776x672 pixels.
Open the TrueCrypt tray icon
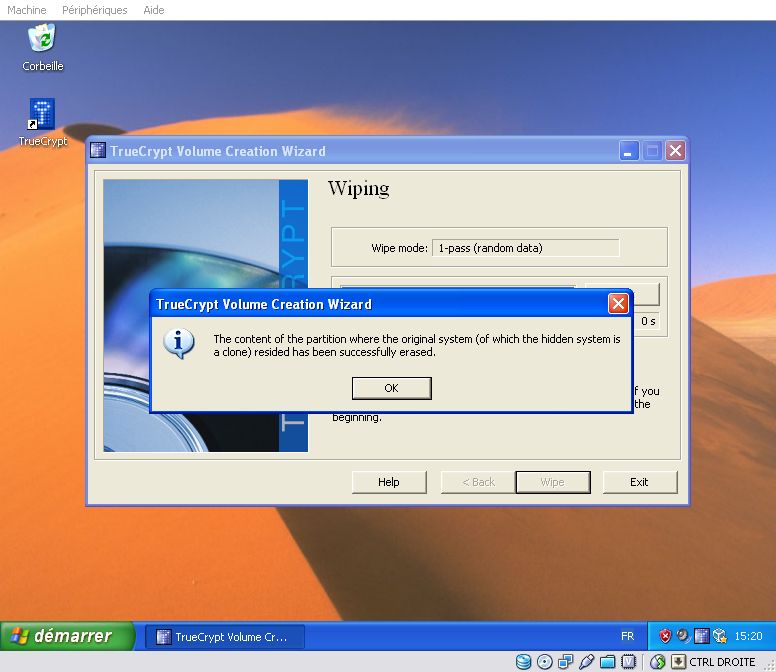click(701, 636)
